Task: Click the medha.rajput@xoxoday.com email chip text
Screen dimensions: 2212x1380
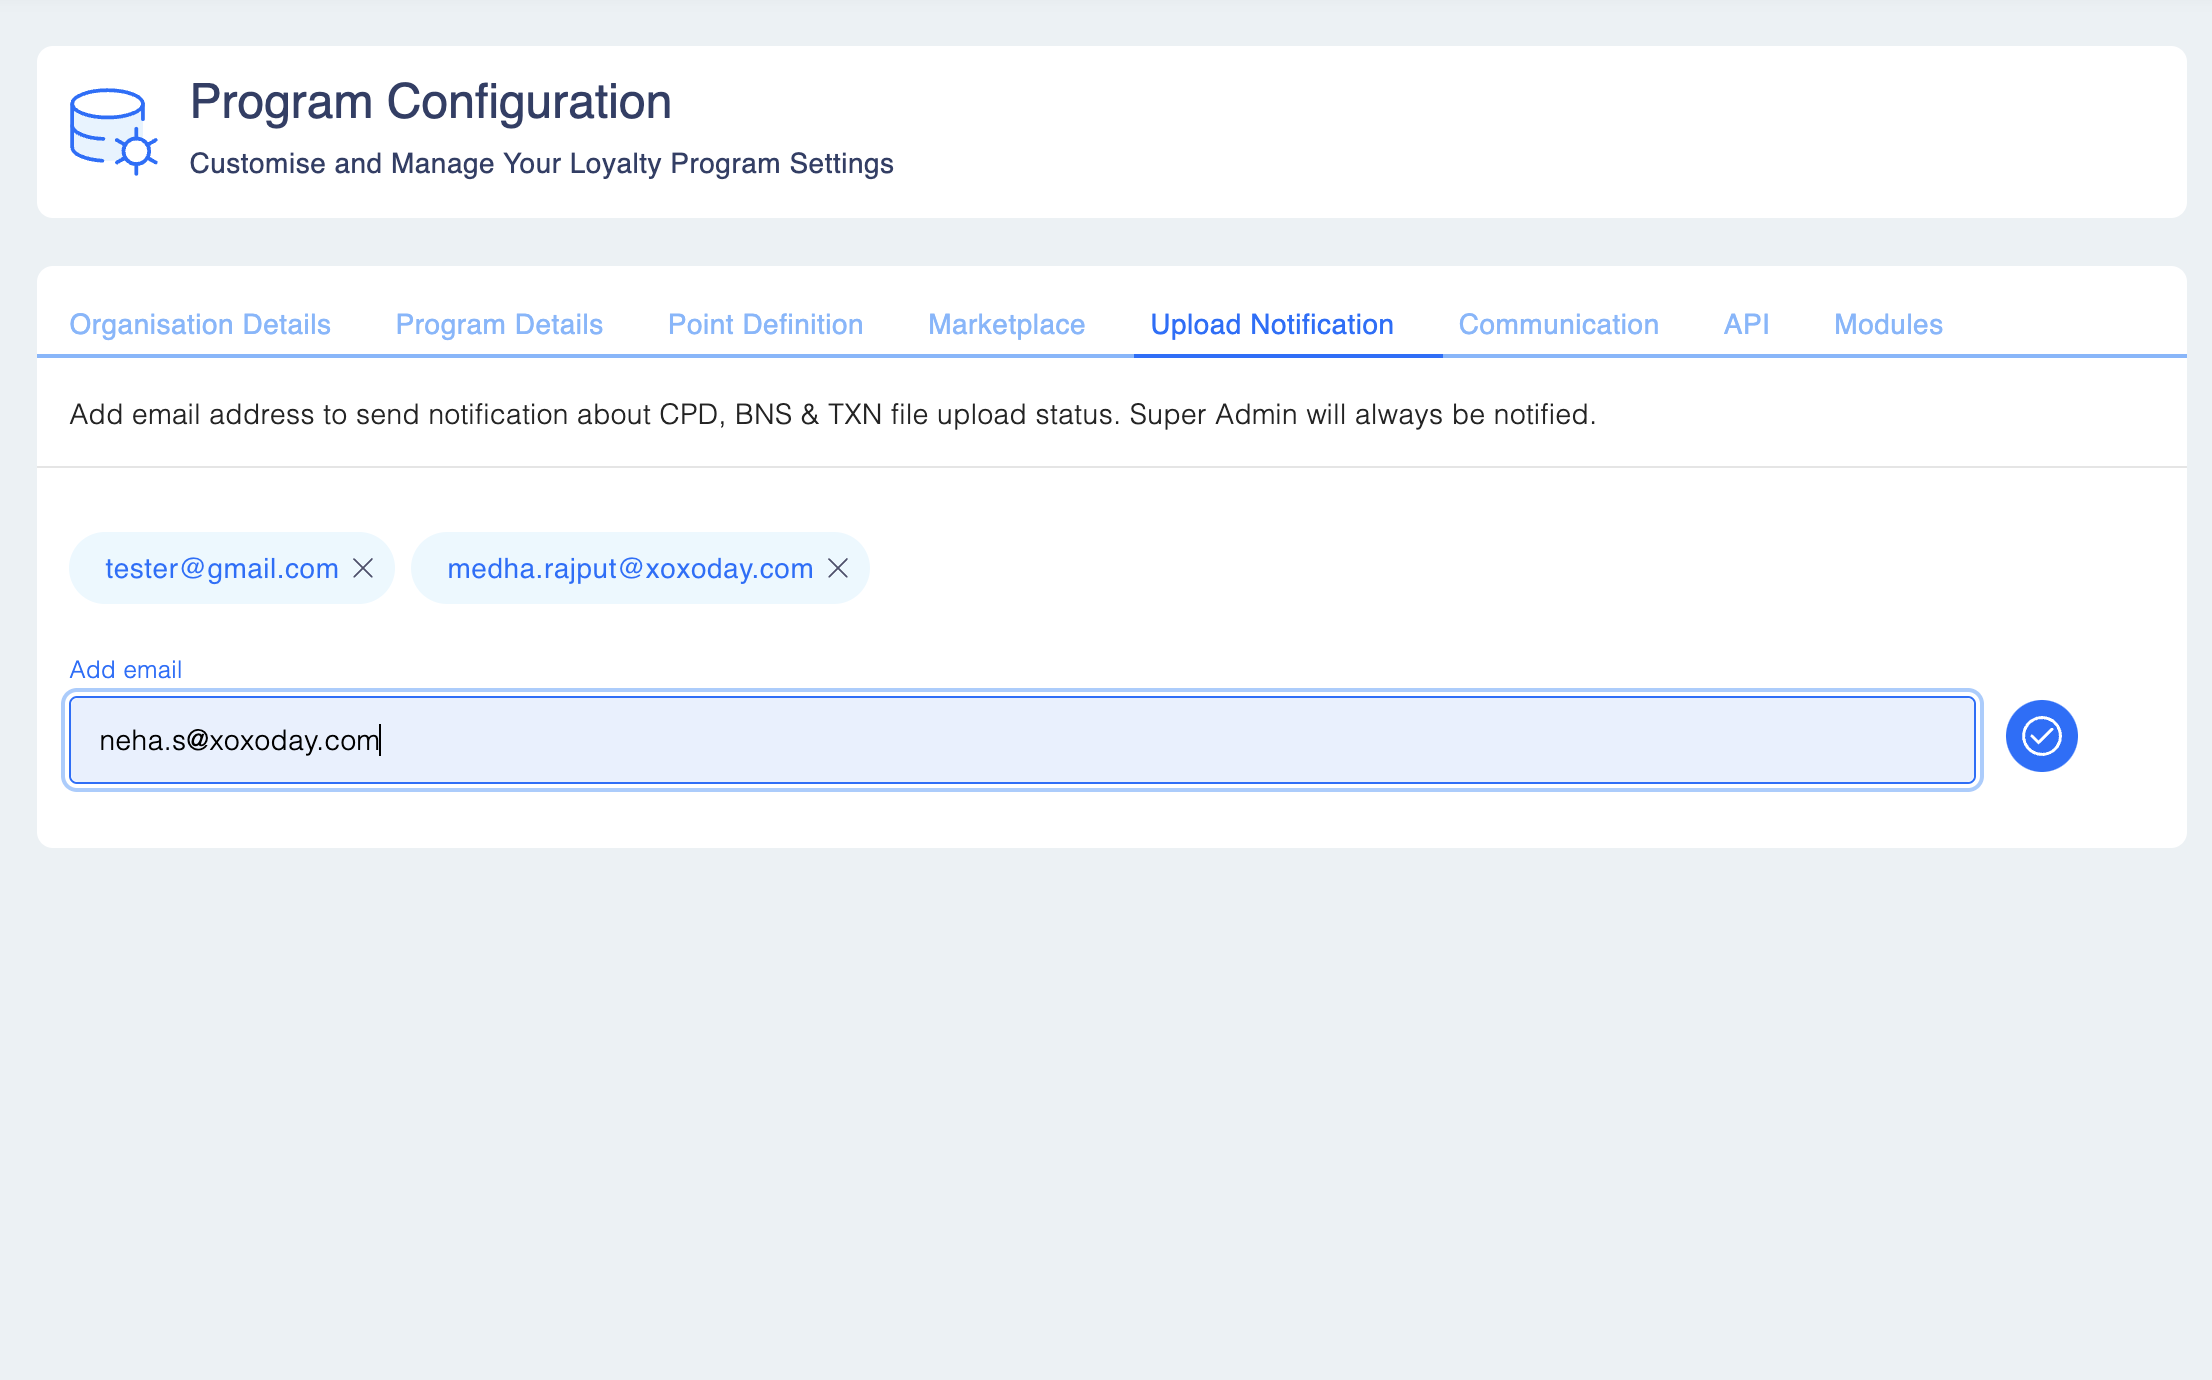Action: tap(630, 568)
